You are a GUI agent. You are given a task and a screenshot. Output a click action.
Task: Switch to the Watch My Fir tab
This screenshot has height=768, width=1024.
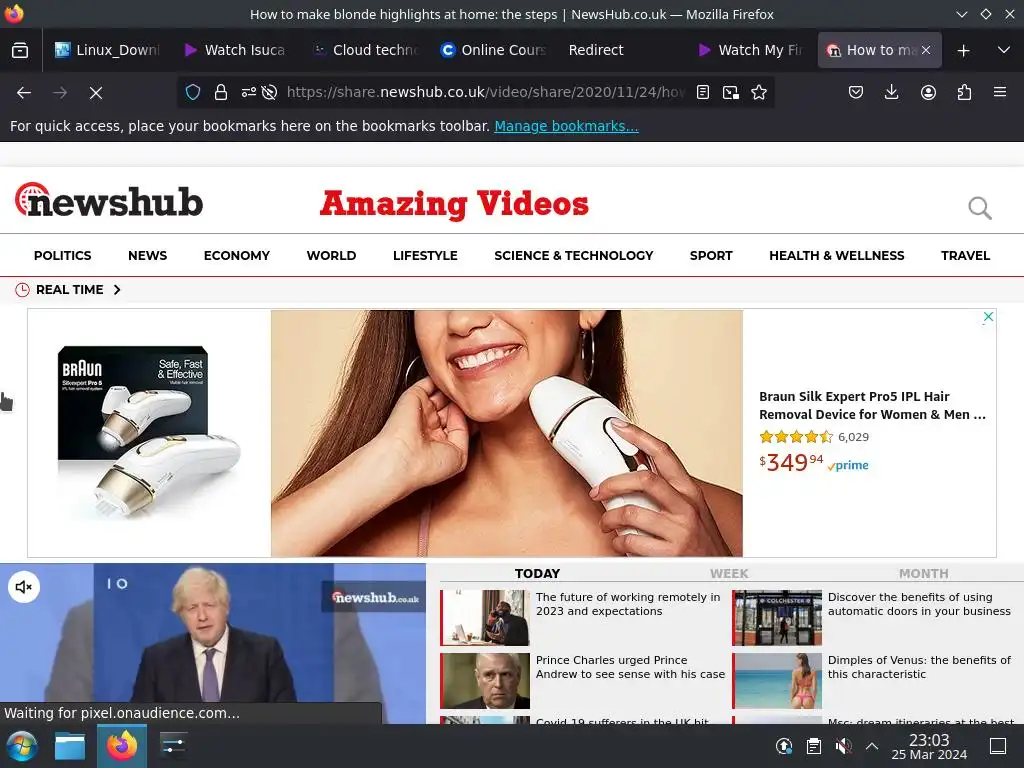pyautogui.click(x=750, y=50)
